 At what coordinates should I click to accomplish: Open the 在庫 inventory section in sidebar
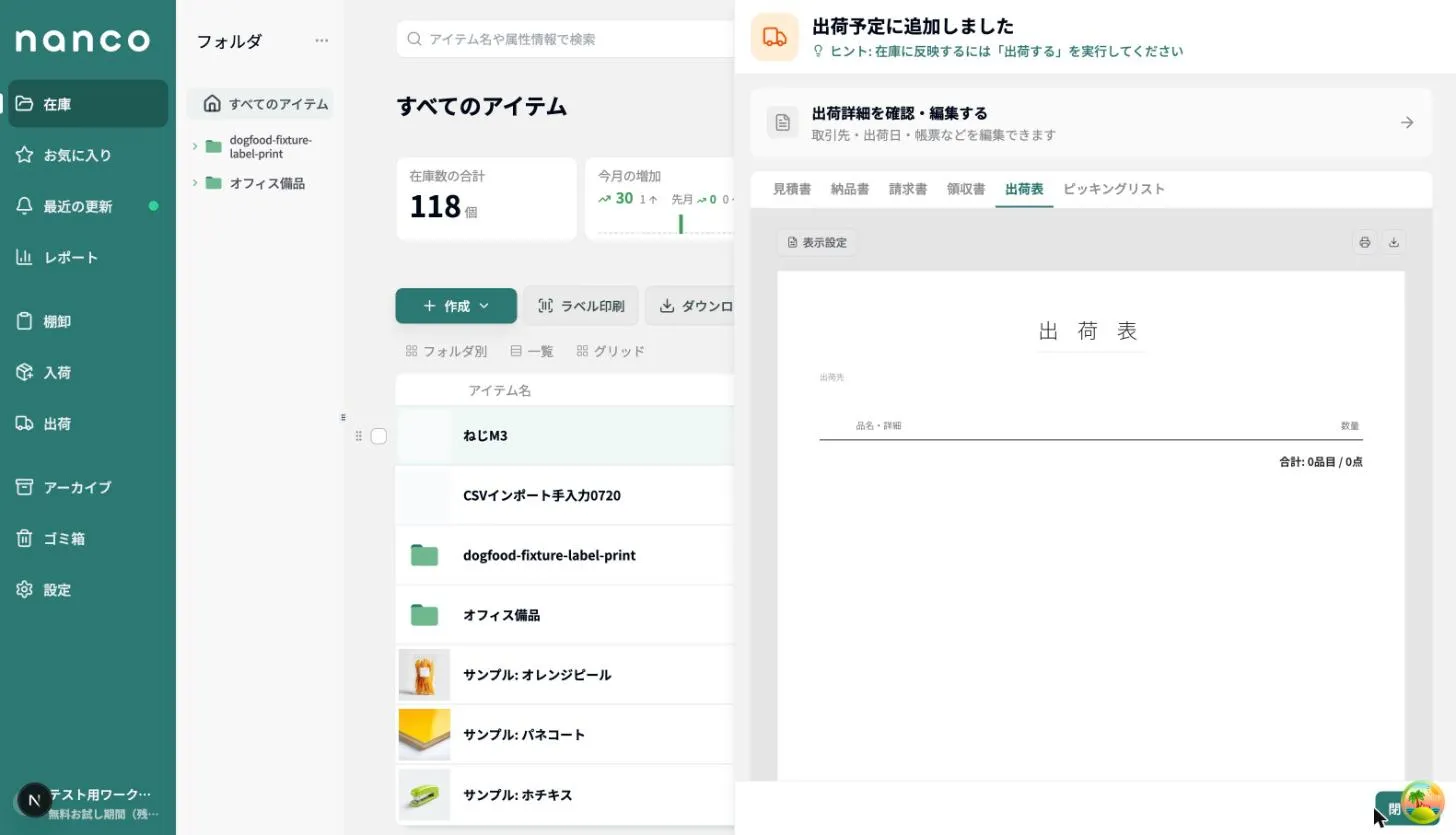coord(88,104)
